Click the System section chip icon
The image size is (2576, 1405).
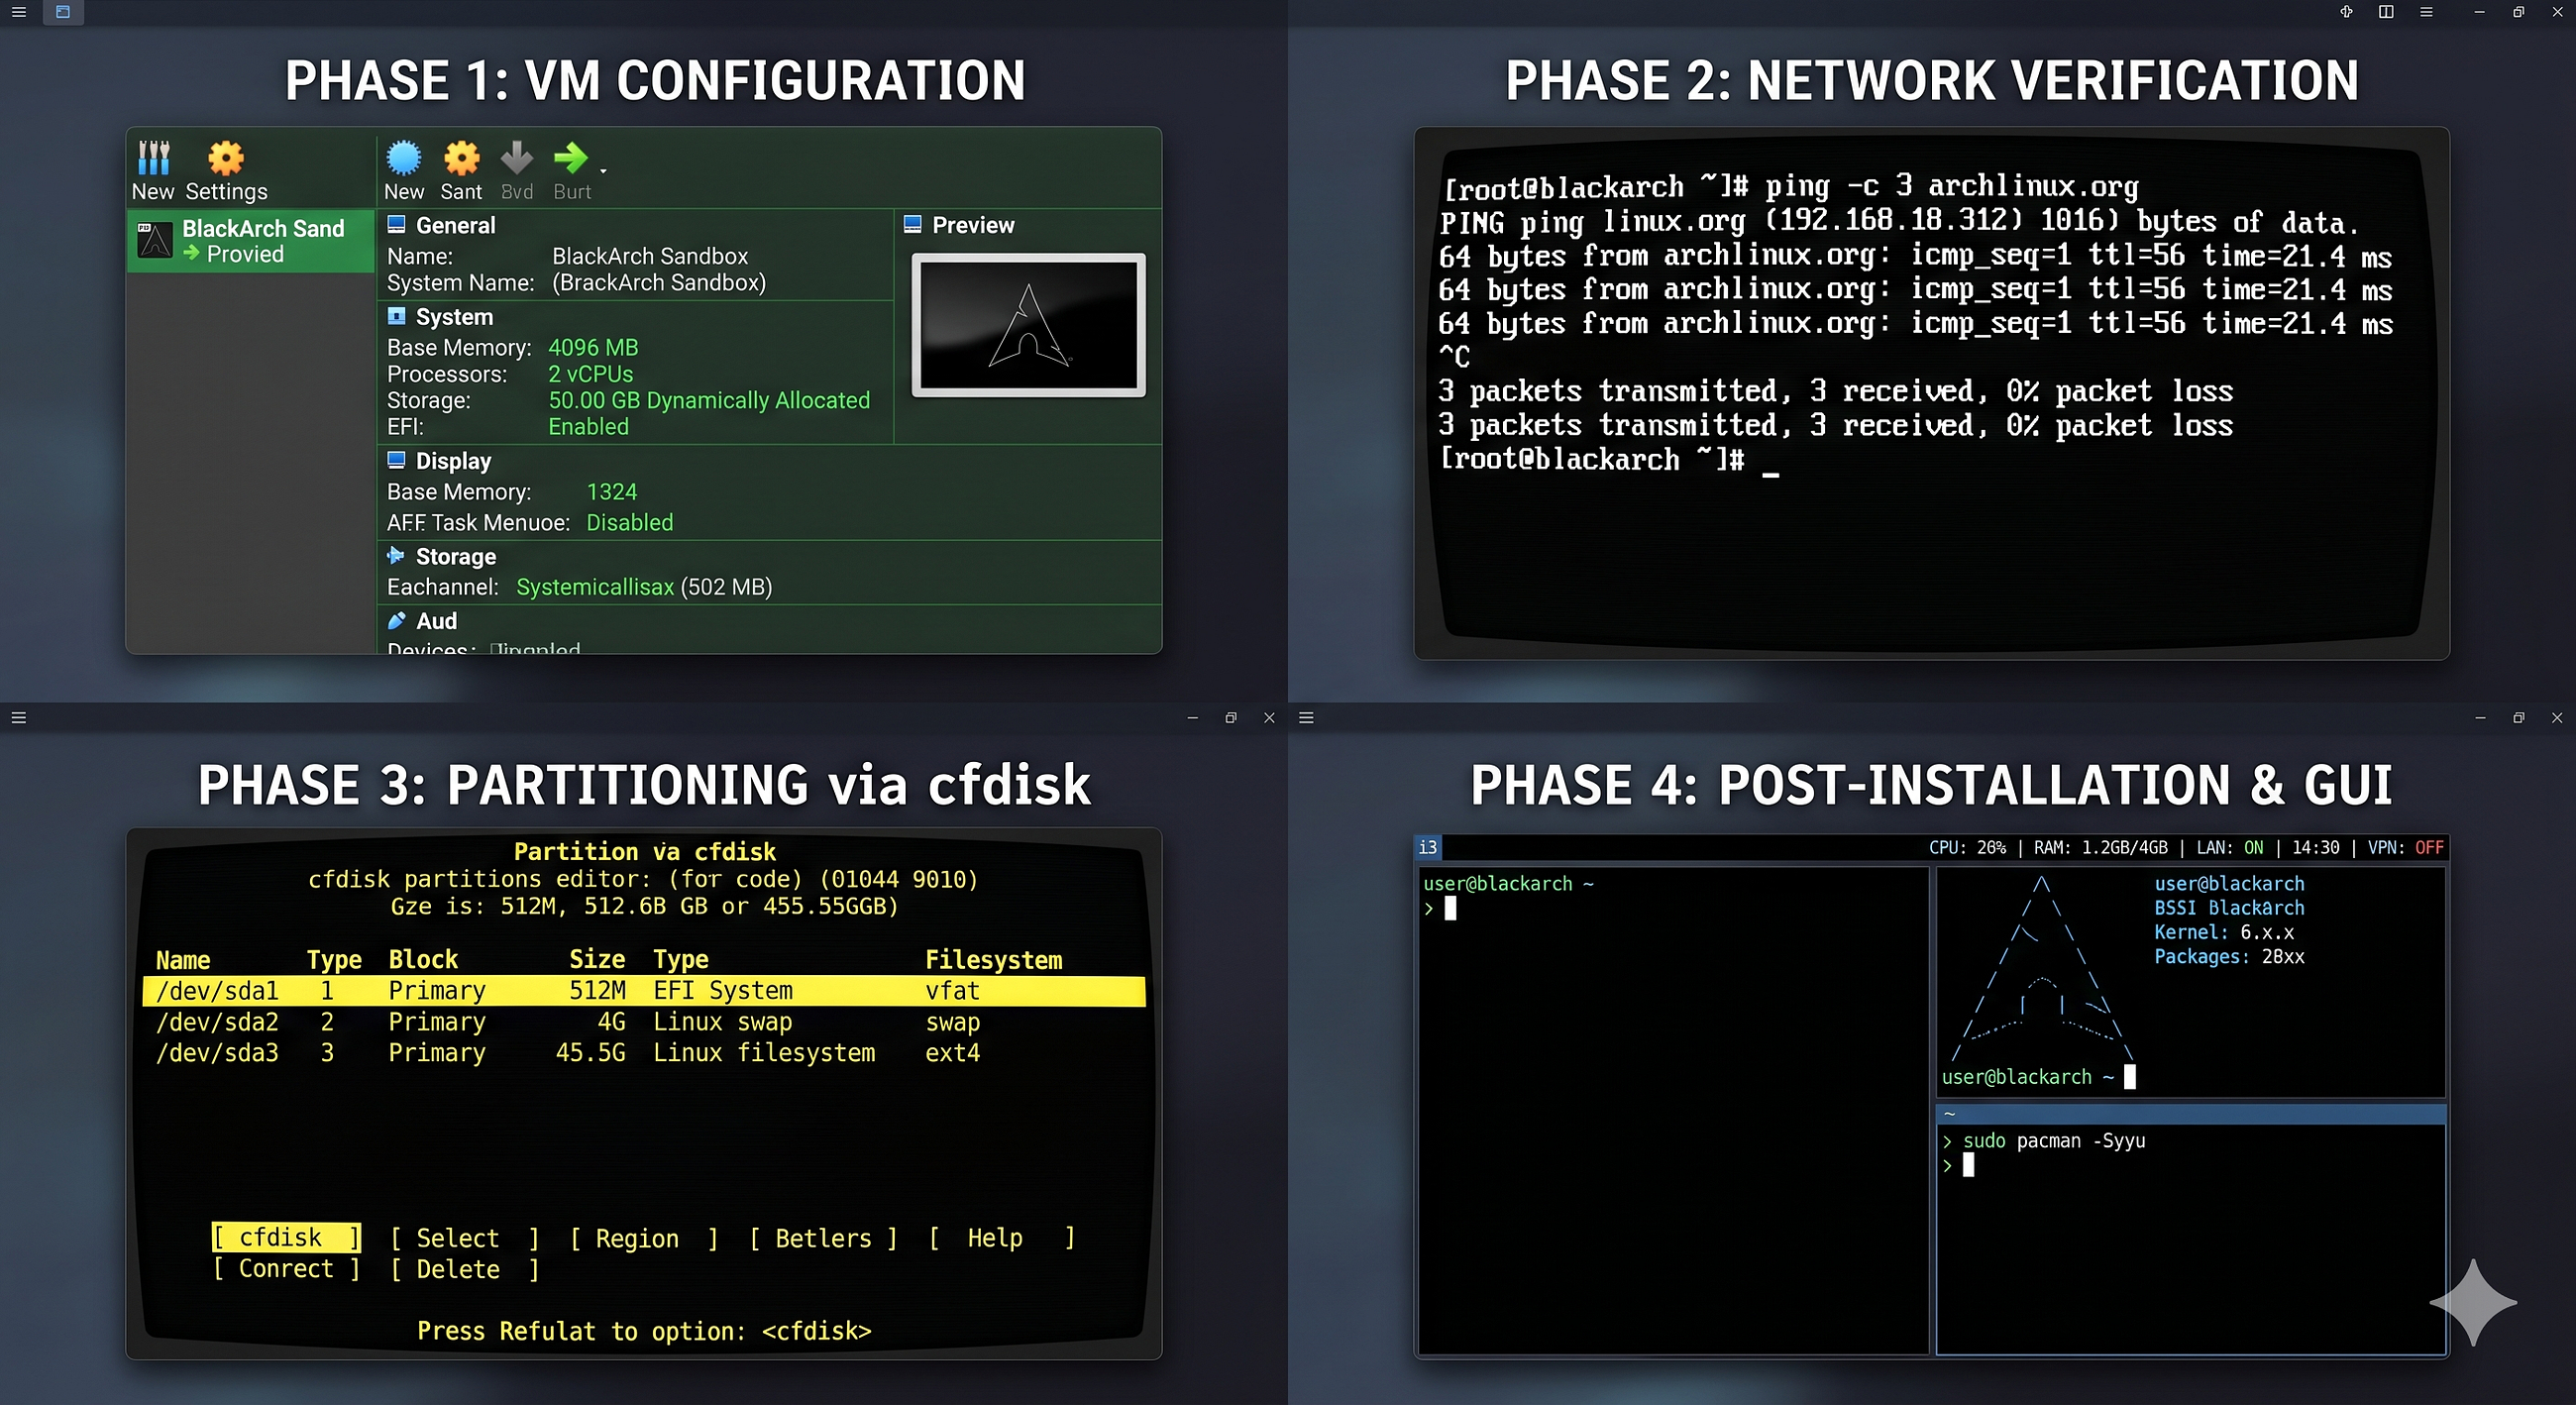[396, 316]
